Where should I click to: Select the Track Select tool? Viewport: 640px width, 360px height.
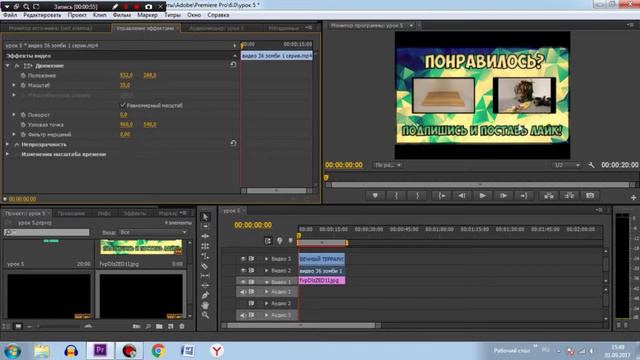click(205, 227)
